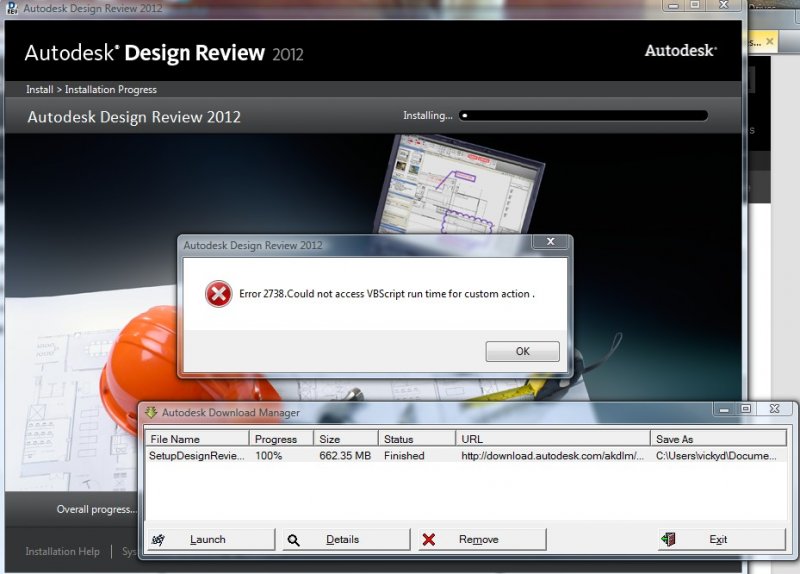Select the SetupDesignRevie... download row

(466, 456)
